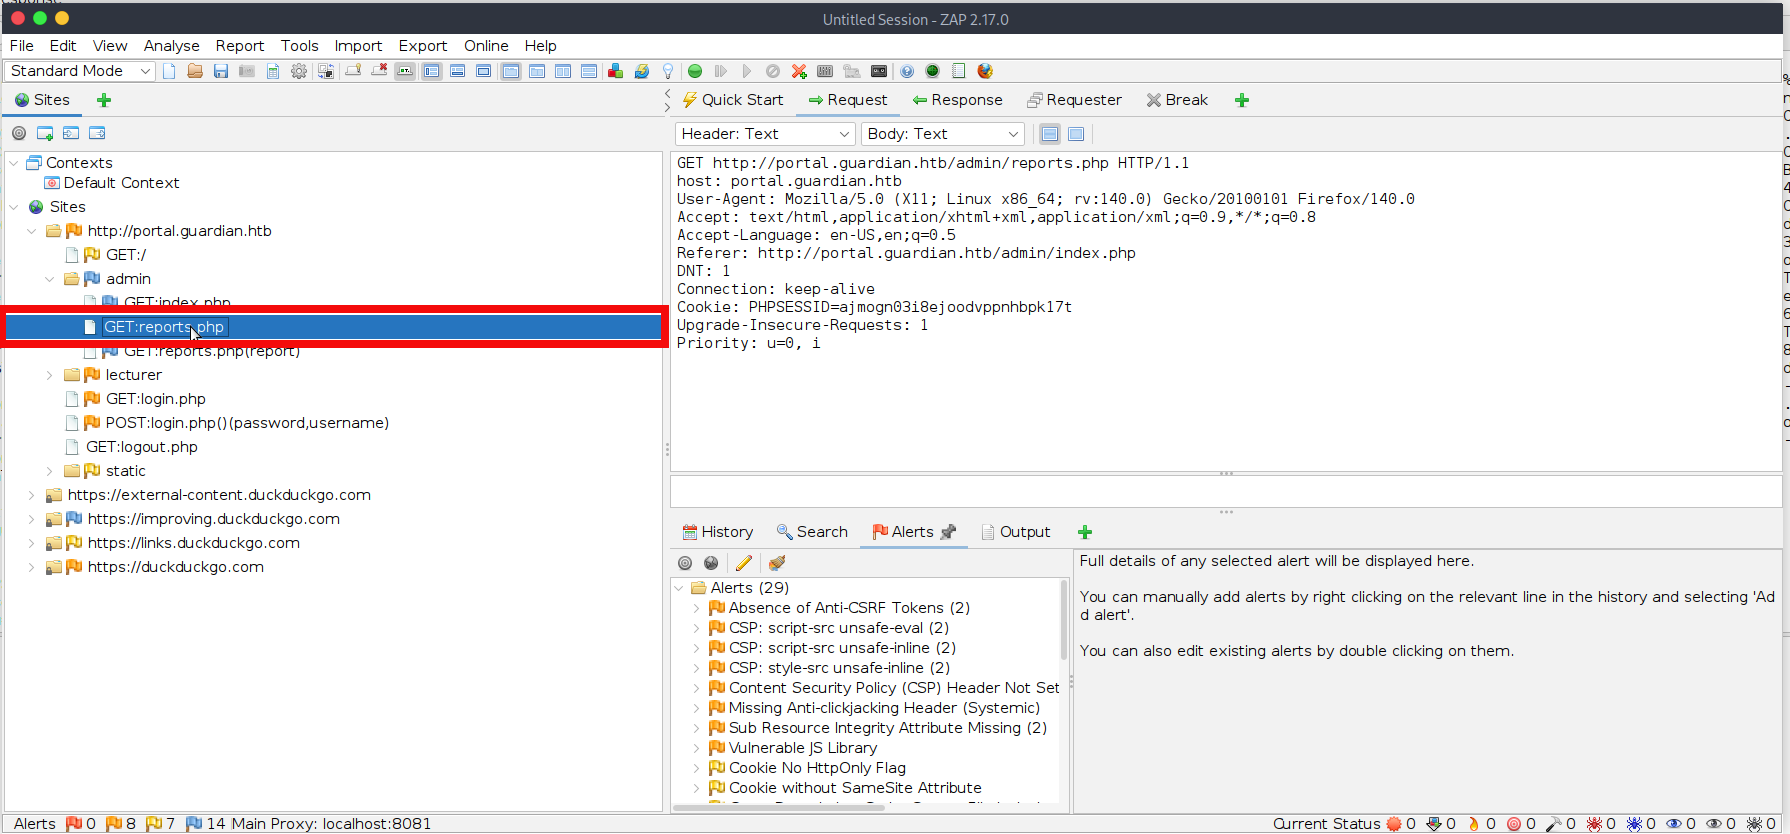Open the Standard Mode dropdown
The image size is (1790, 834).
coord(80,71)
